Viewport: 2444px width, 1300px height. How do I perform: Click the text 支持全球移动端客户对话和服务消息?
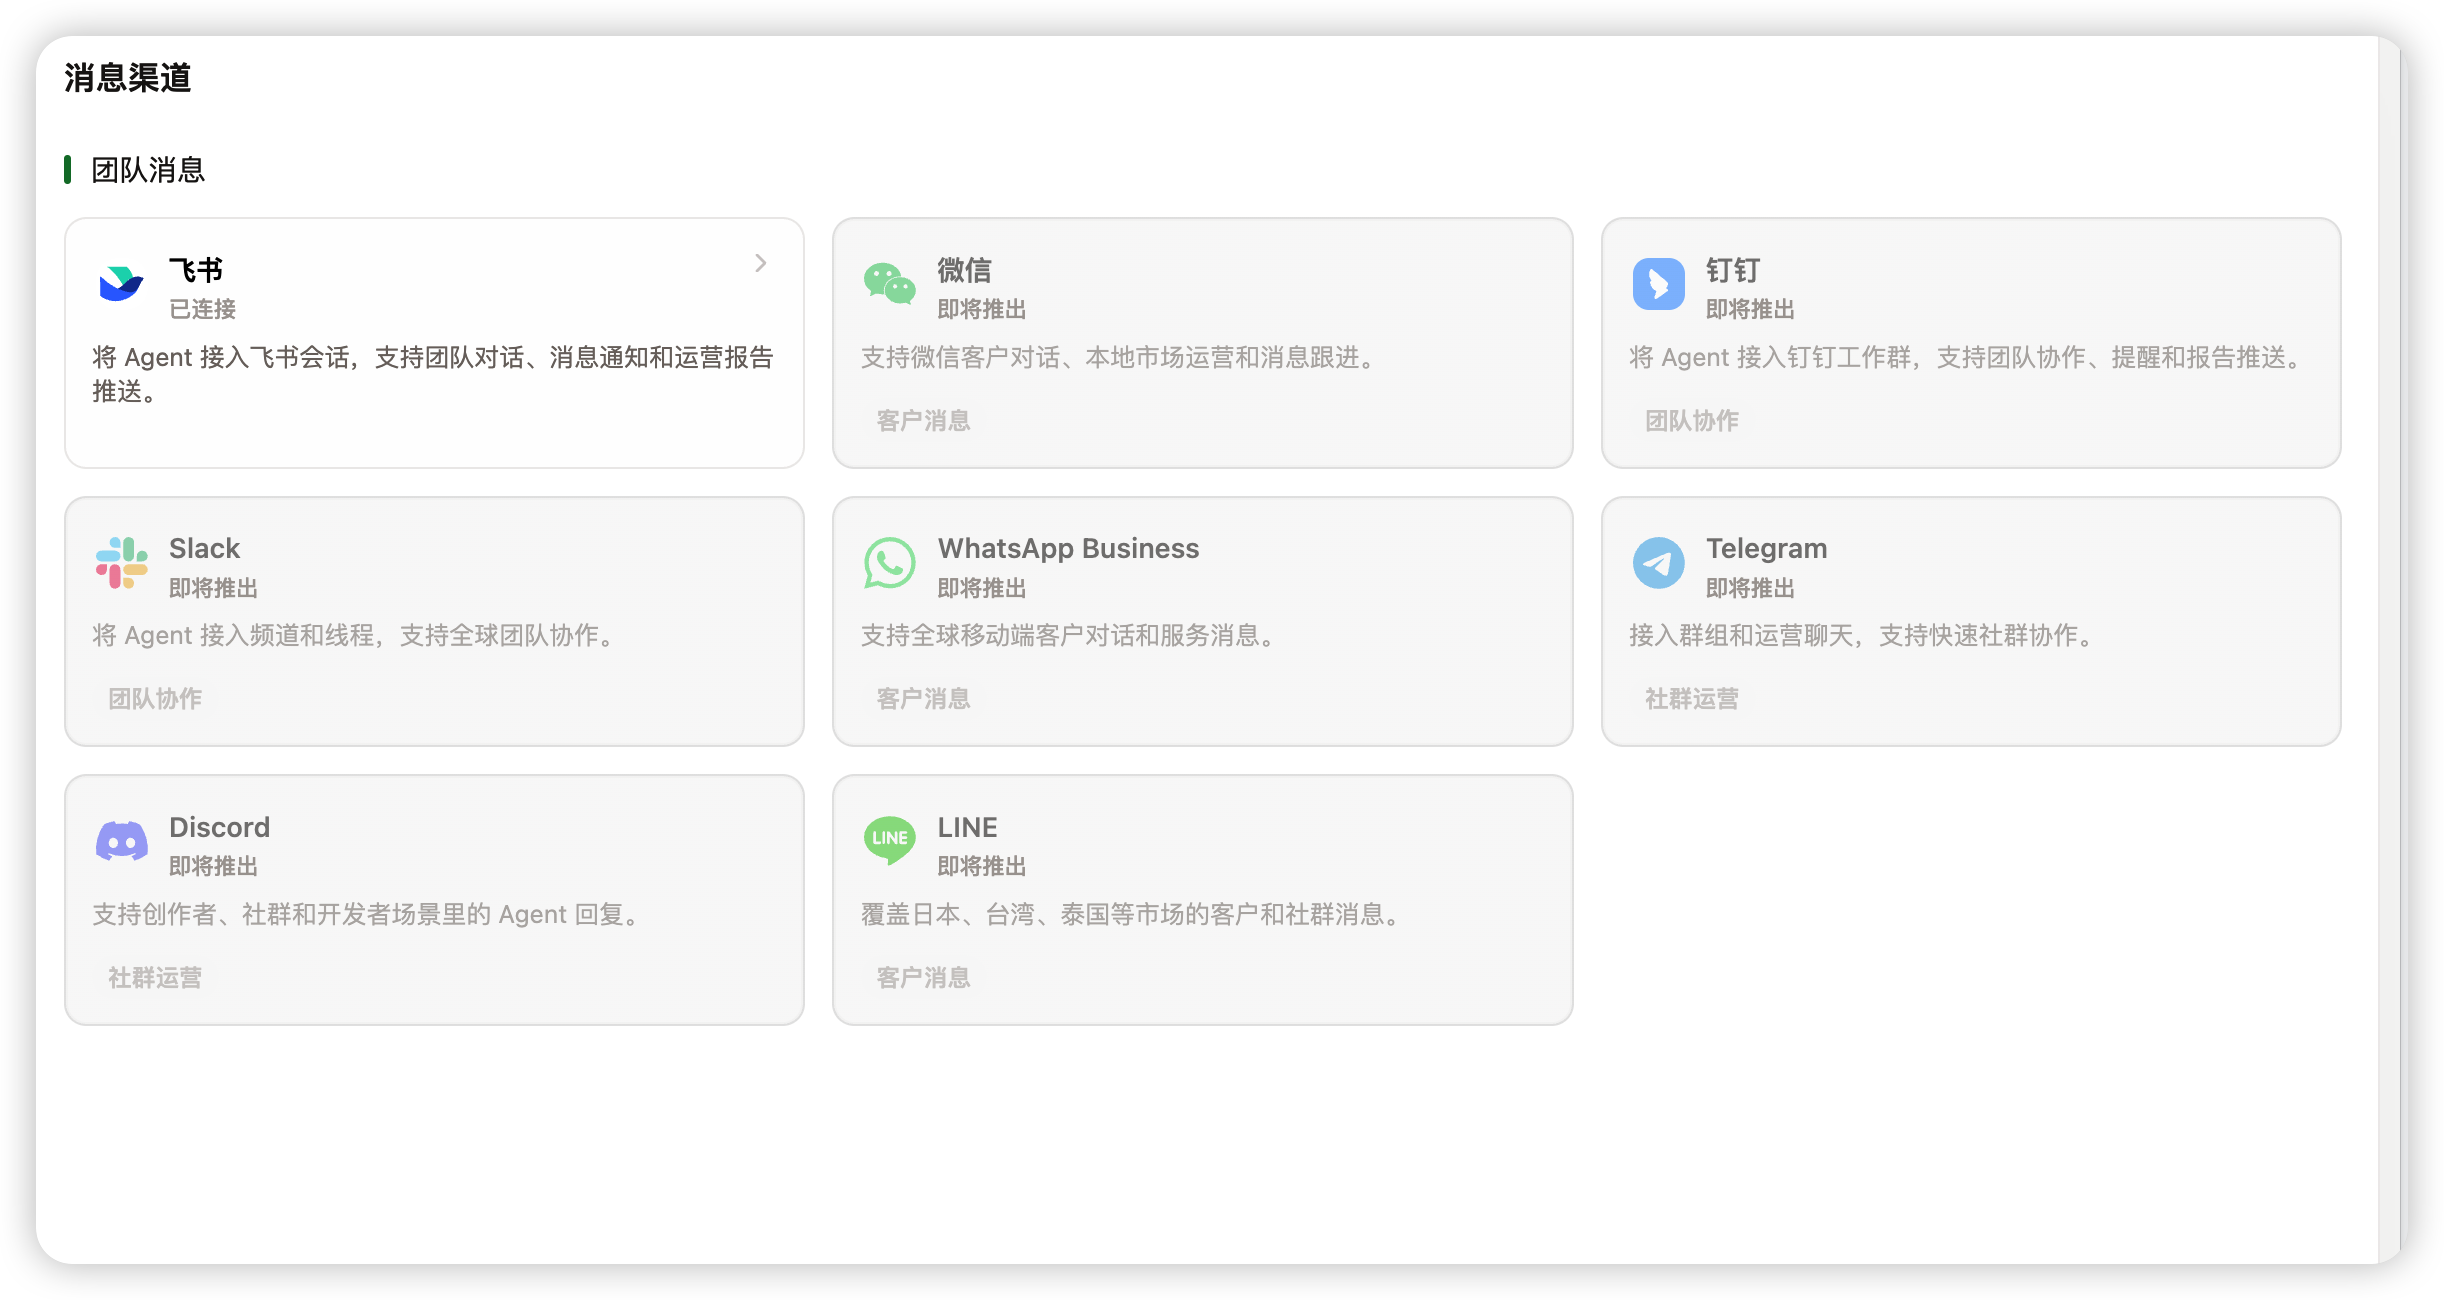[x=1067, y=635]
